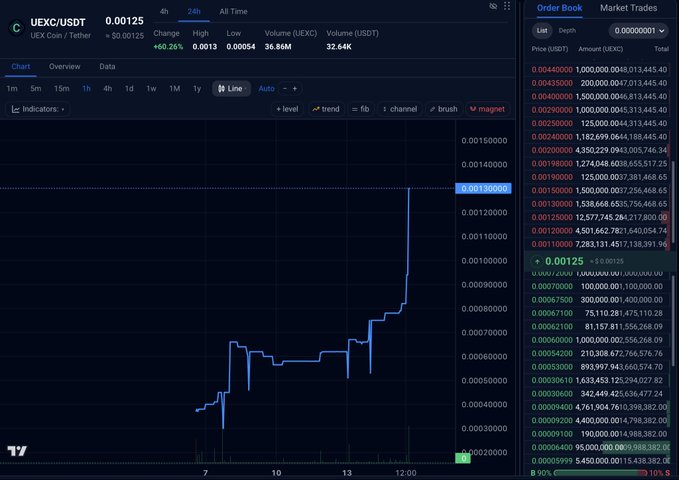Switch to Market Trades tab
This screenshot has width=679, height=480.
point(628,8)
